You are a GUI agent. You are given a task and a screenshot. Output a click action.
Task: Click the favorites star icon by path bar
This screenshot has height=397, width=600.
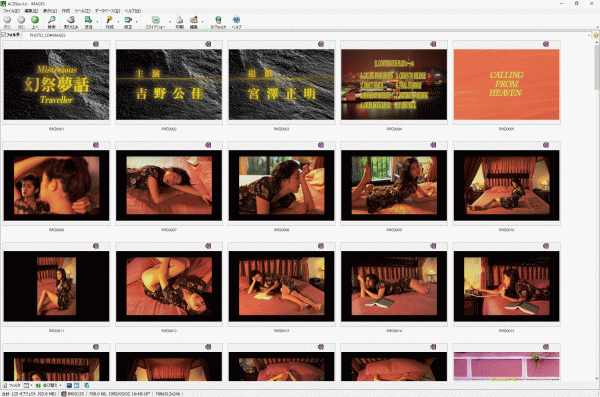coord(596,35)
